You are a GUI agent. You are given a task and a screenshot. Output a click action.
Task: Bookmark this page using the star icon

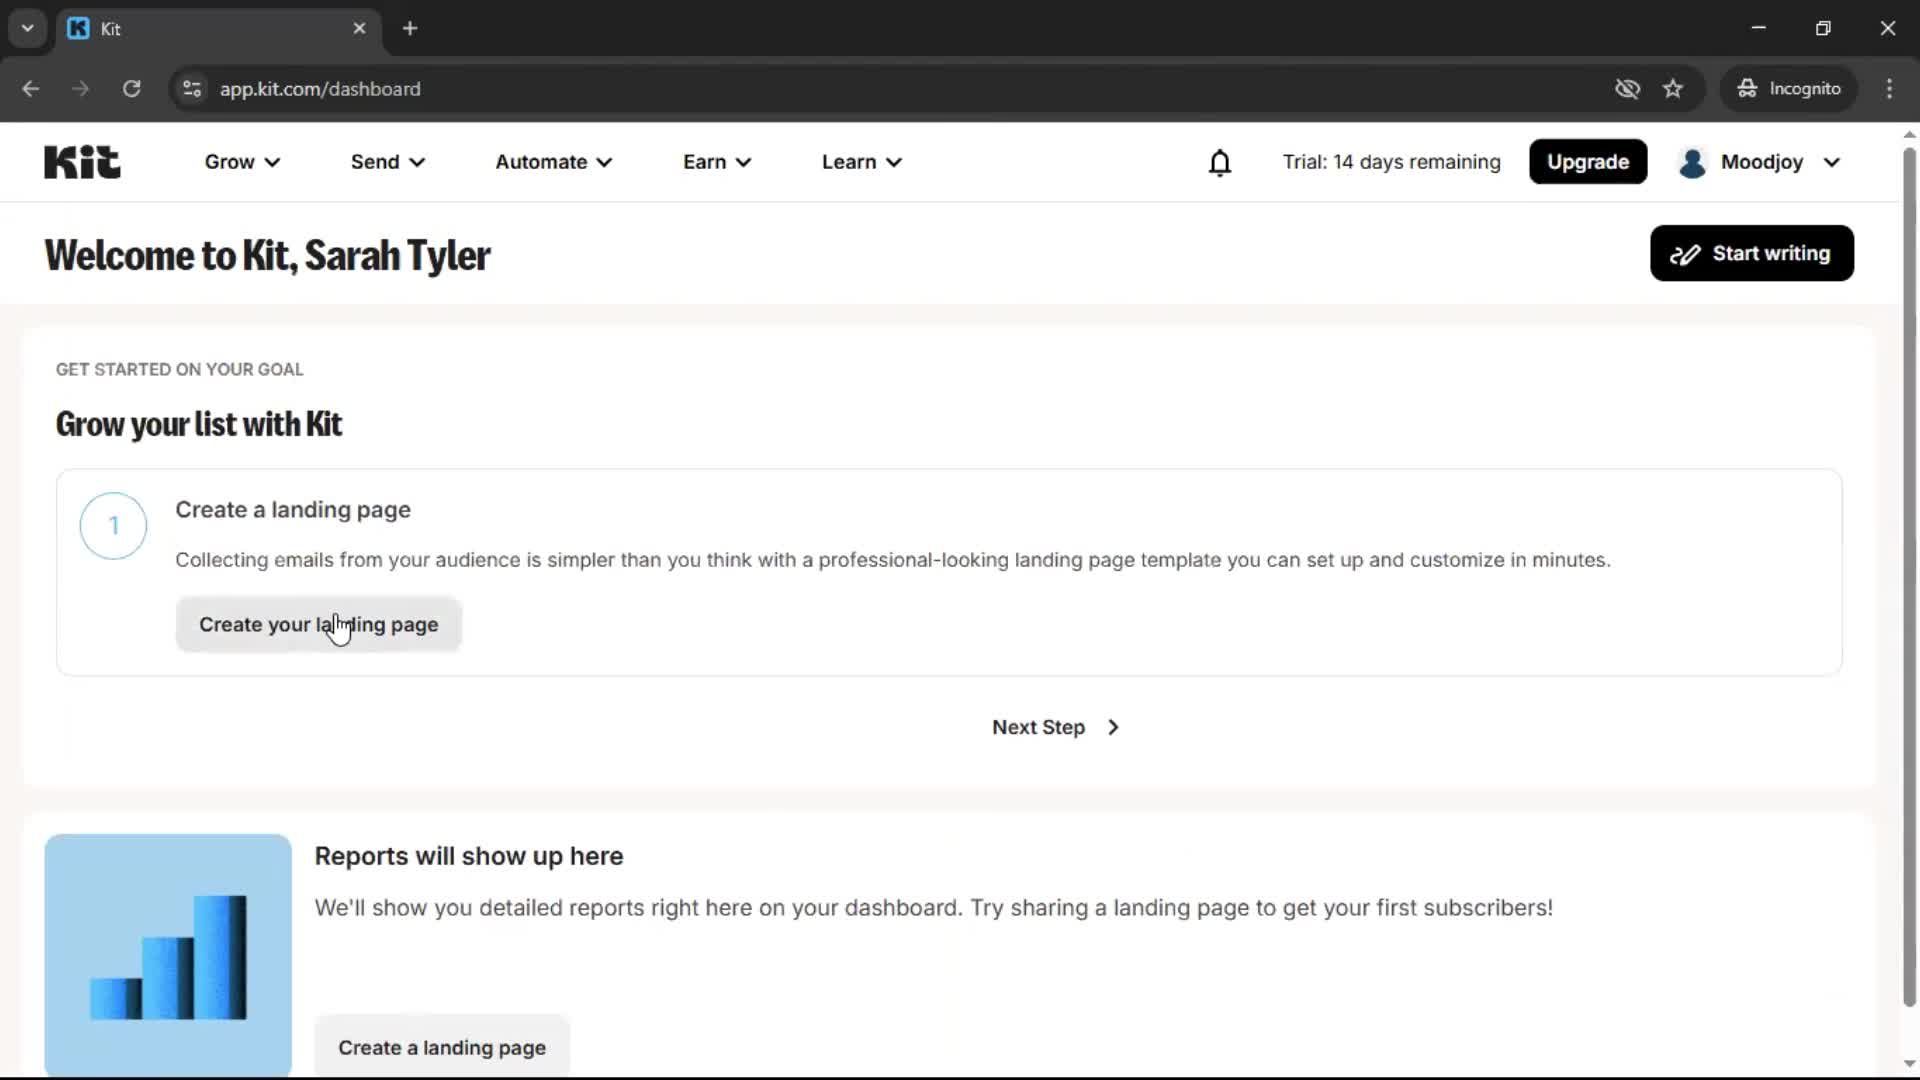(x=1674, y=89)
